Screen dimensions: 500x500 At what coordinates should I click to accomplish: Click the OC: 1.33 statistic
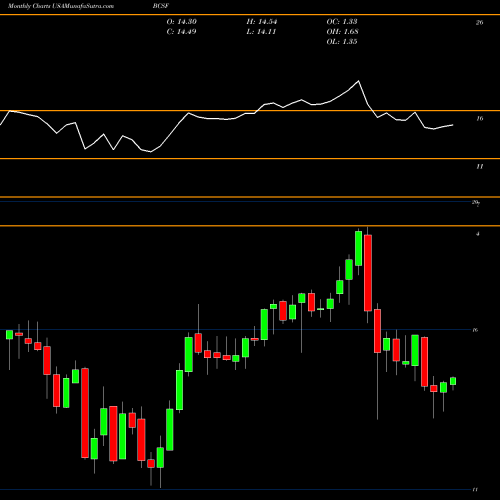[342, 22]
